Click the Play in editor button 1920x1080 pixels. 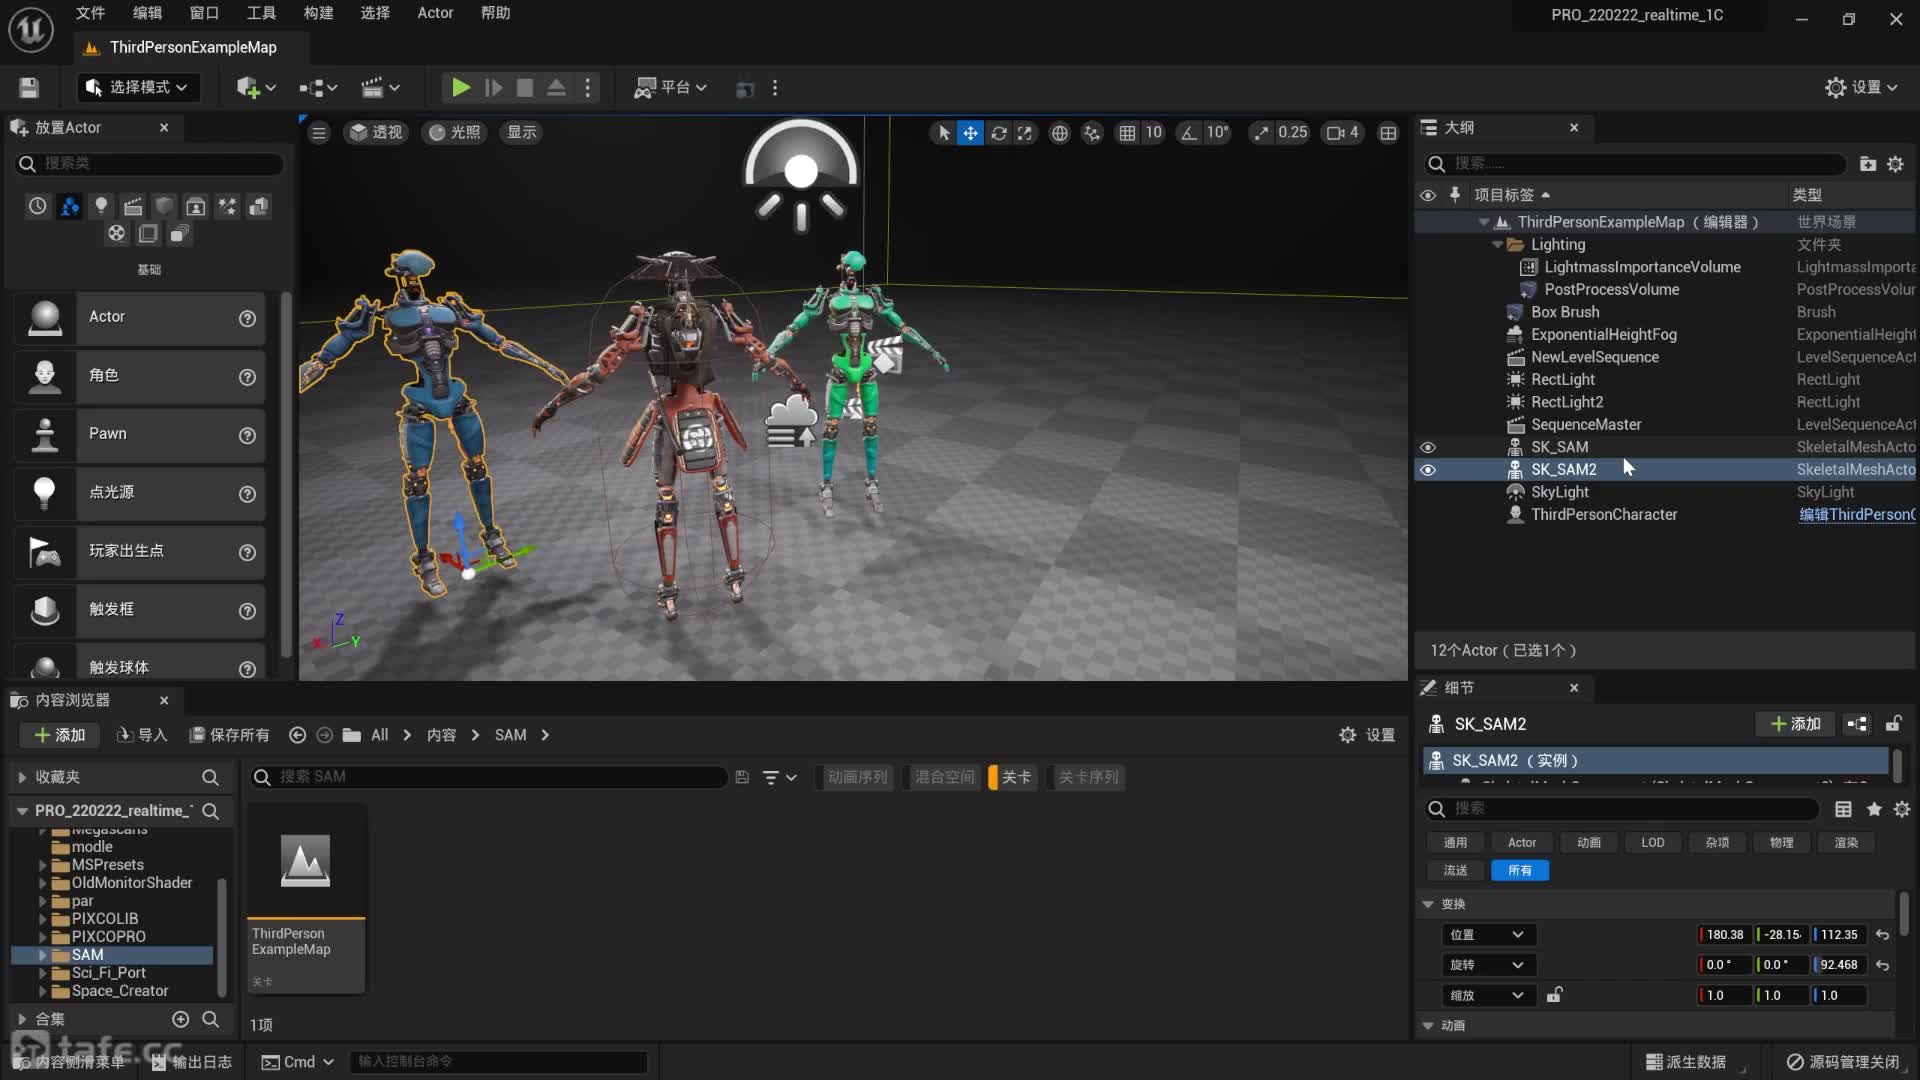point(460,88)
